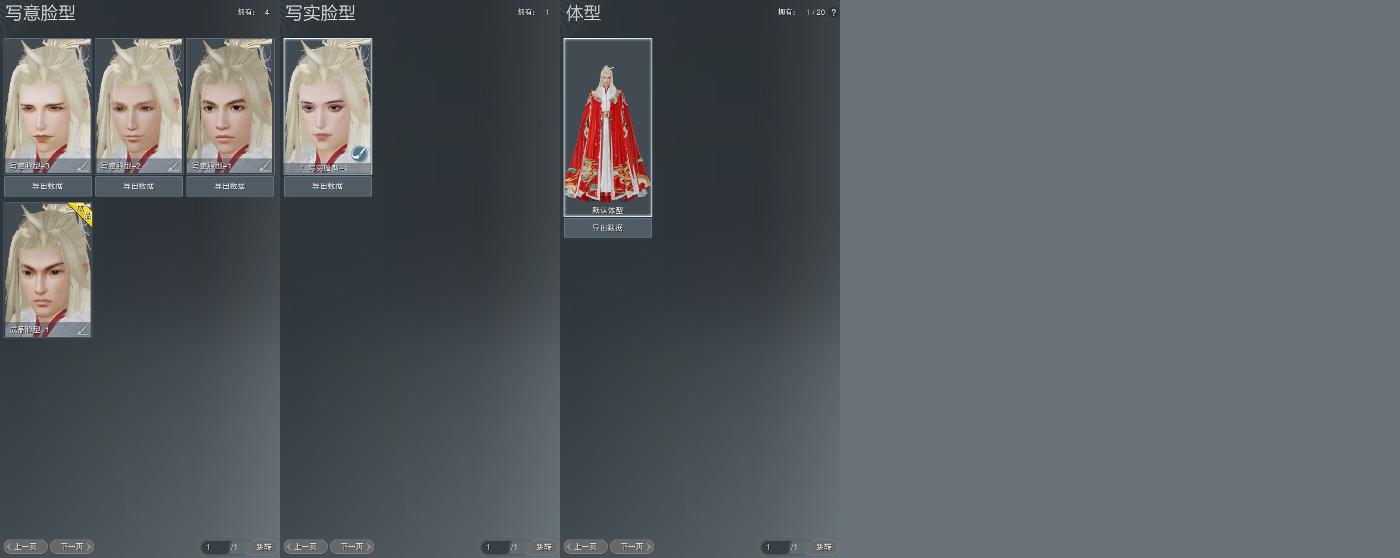Viewport: 1400px width, 558px height.
Task: Click the page number field in the 写意脸型 panel
Action: (x=215, y=547)
